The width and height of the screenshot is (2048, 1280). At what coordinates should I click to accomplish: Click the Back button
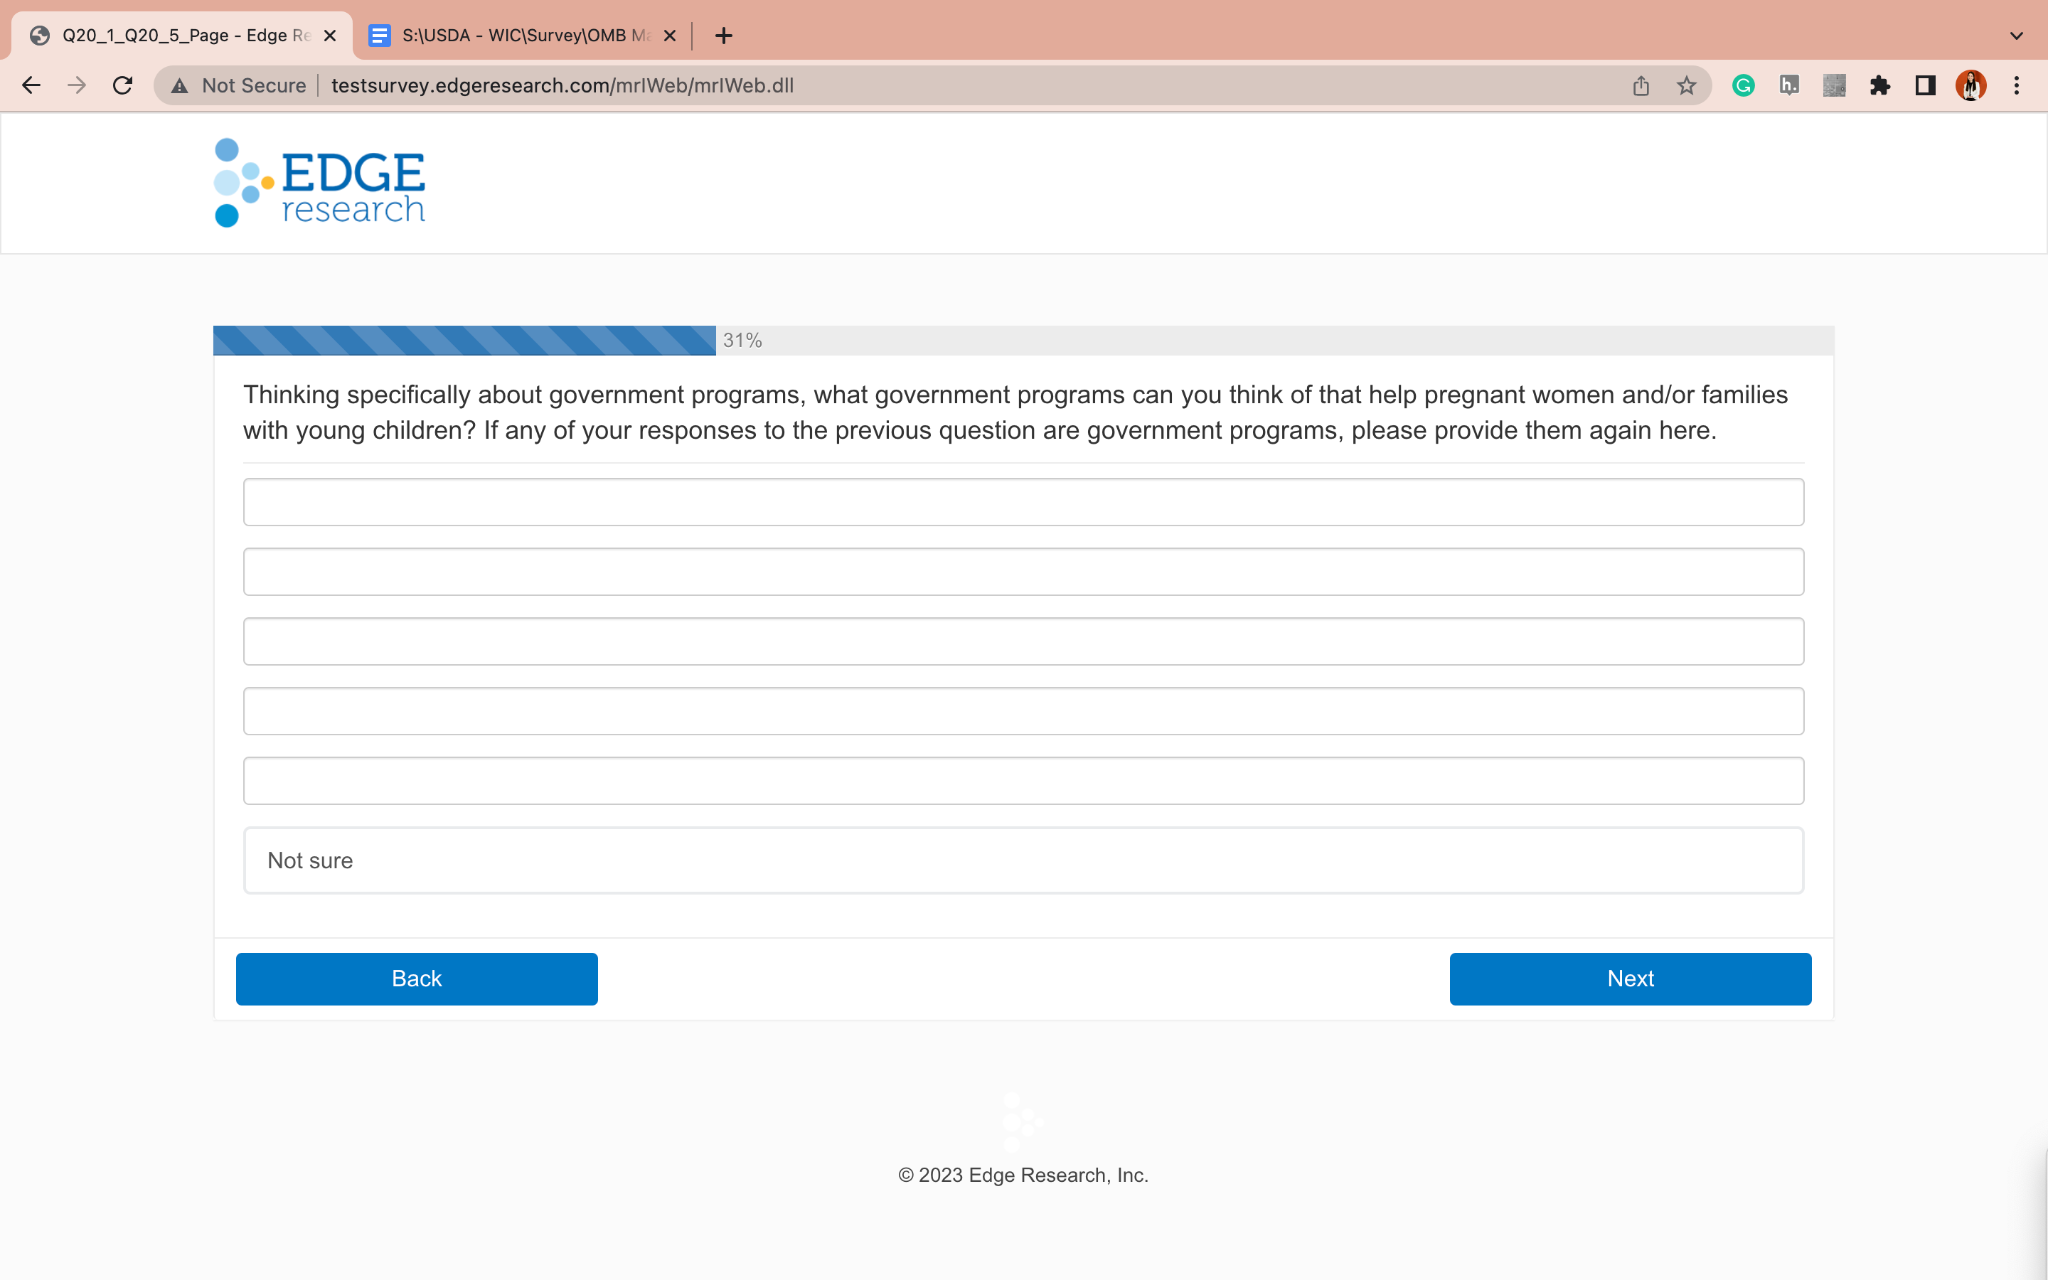pos(416,978)
